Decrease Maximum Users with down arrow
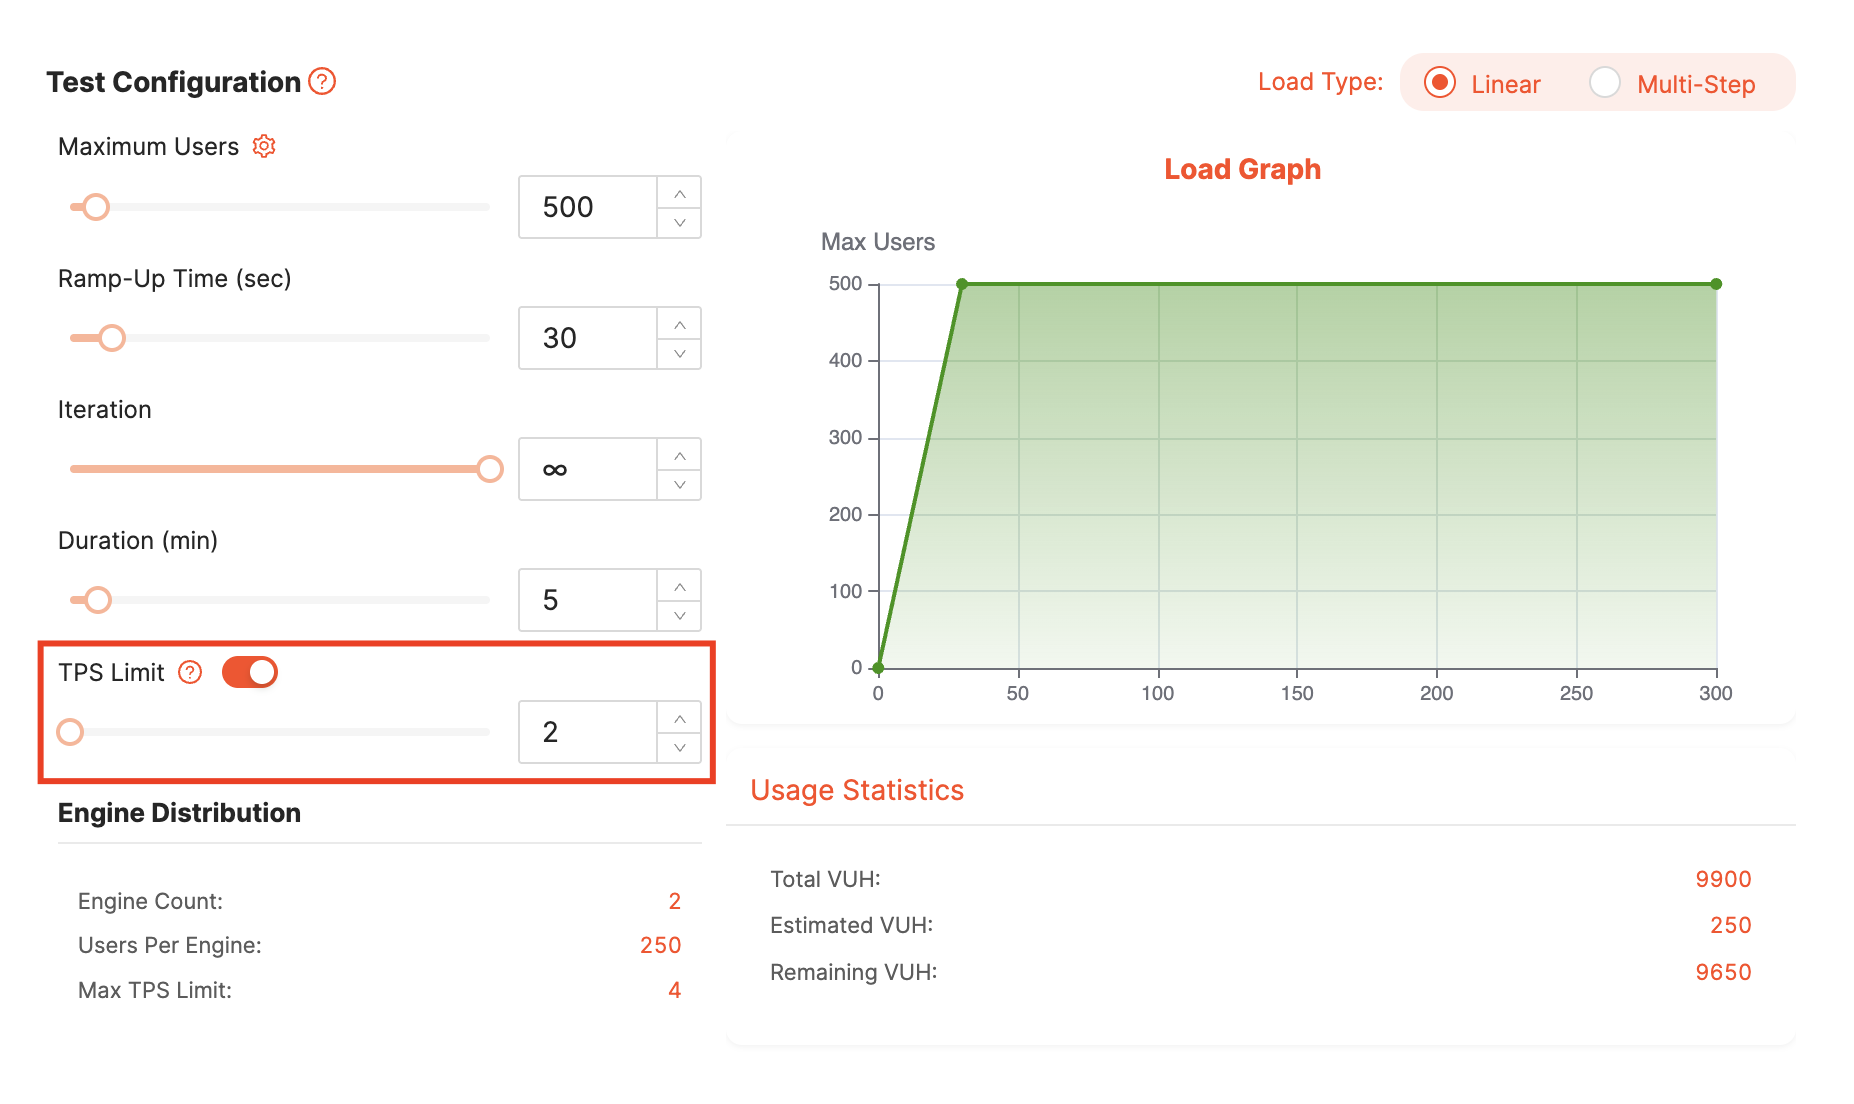Image resolution: width=1854 pixels, height=1104 pixels. click(x=680, y=222)
